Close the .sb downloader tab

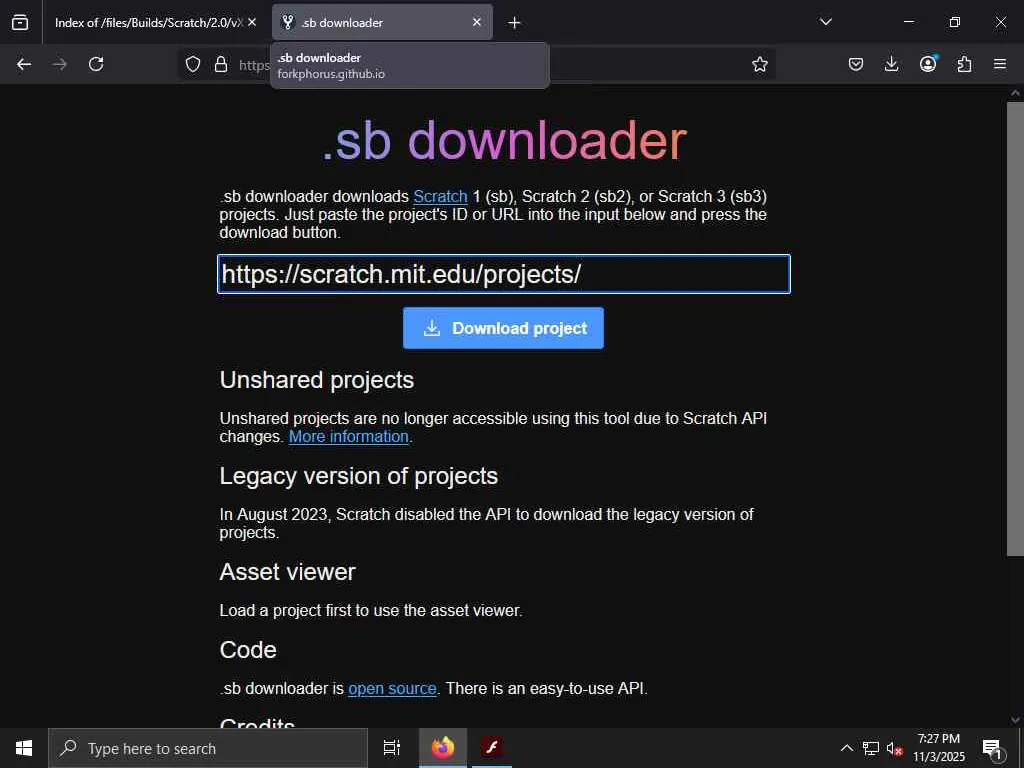coord(477,22)
